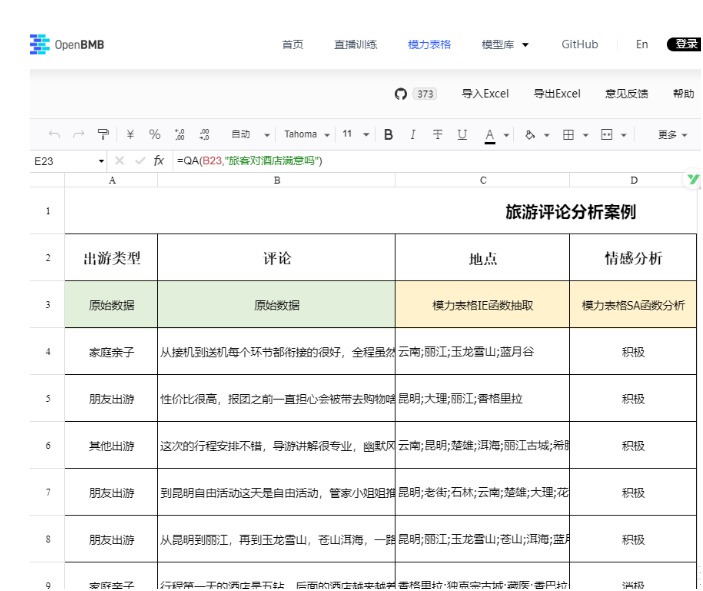Apply currency yen format

tap(130, 134)
